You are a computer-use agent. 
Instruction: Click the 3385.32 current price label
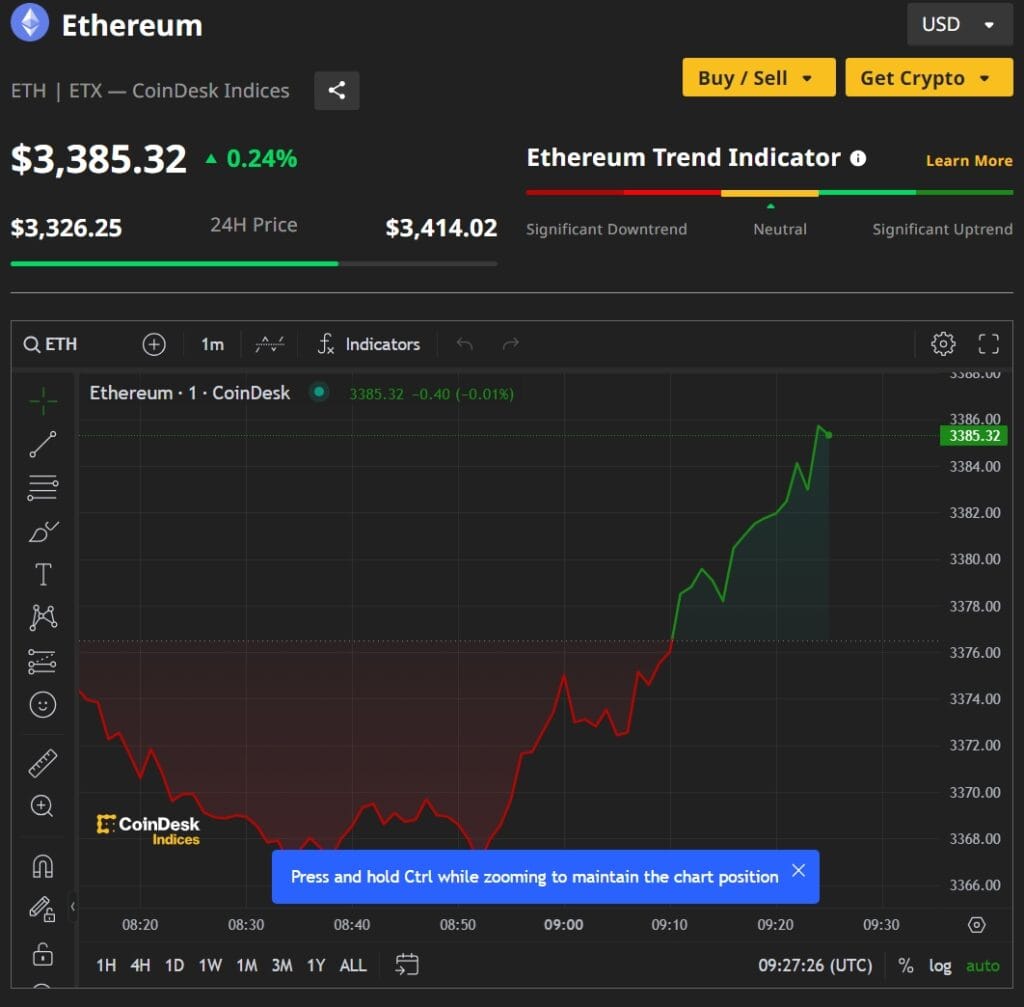point(974,436)
